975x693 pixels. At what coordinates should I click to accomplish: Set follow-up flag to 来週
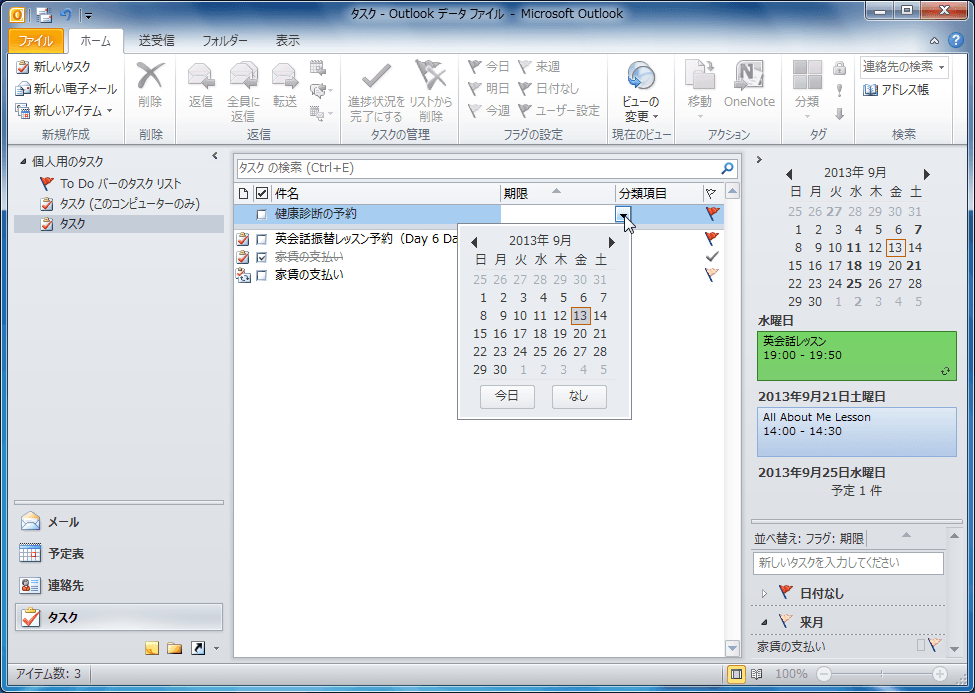[x=539, y=67]
